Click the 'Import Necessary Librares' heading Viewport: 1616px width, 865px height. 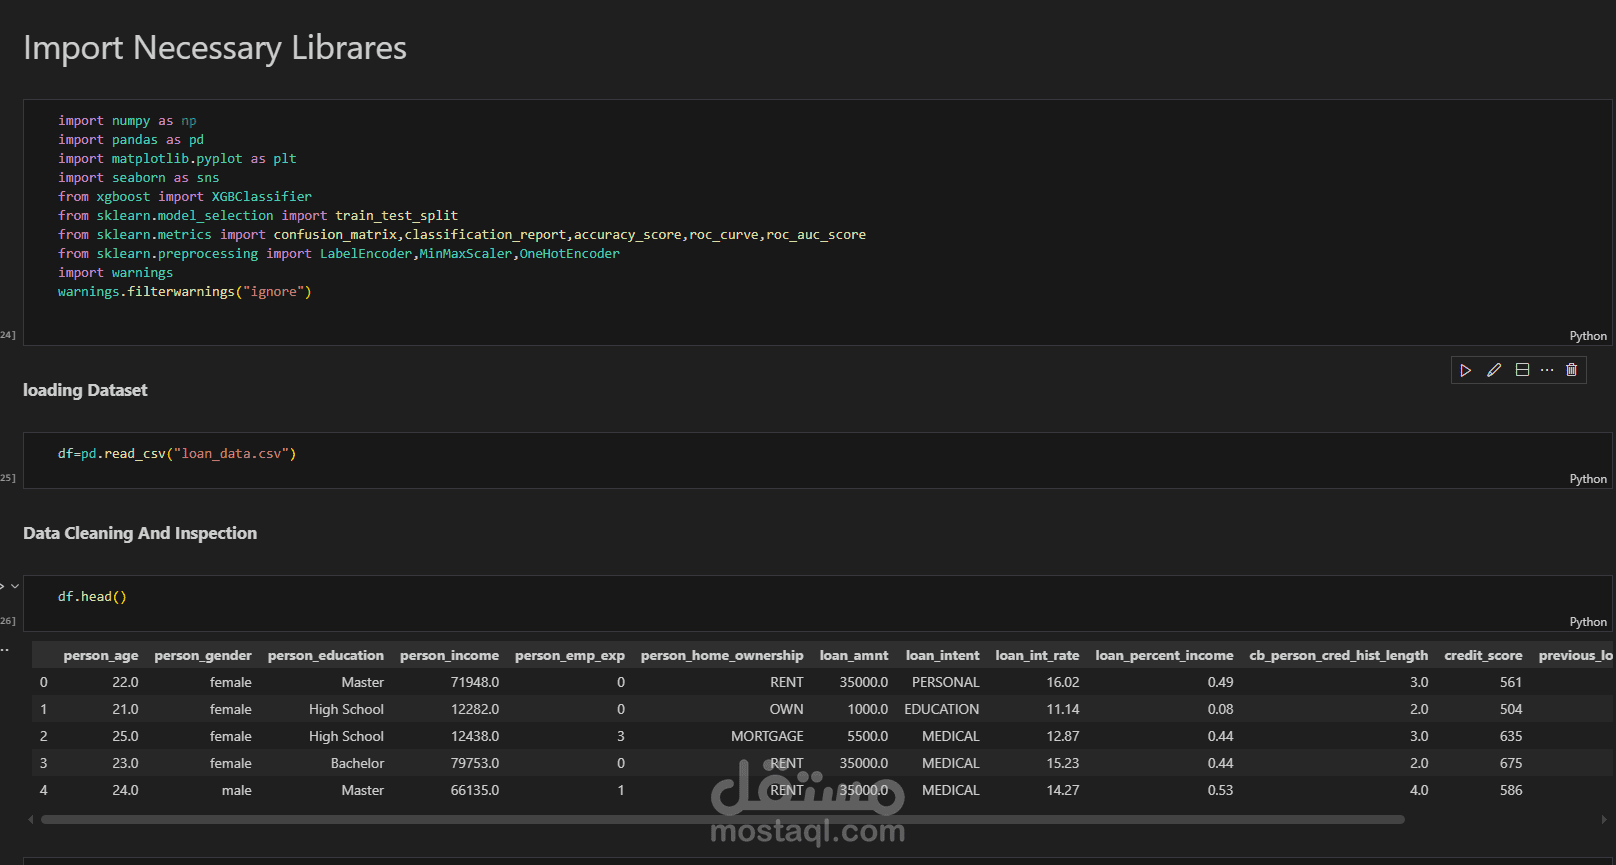pos(215,48)
